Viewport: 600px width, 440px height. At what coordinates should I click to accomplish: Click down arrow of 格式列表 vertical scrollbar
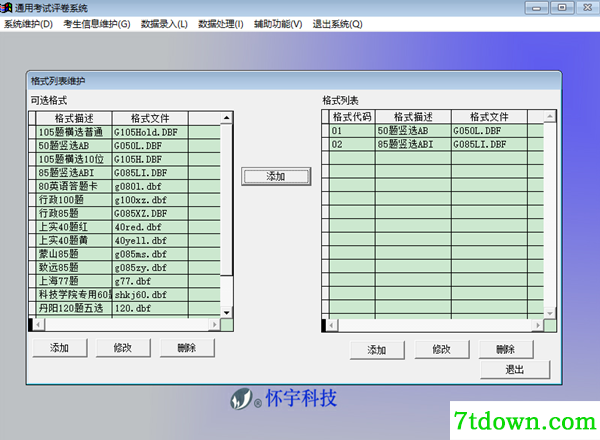[x=550, y=313]
